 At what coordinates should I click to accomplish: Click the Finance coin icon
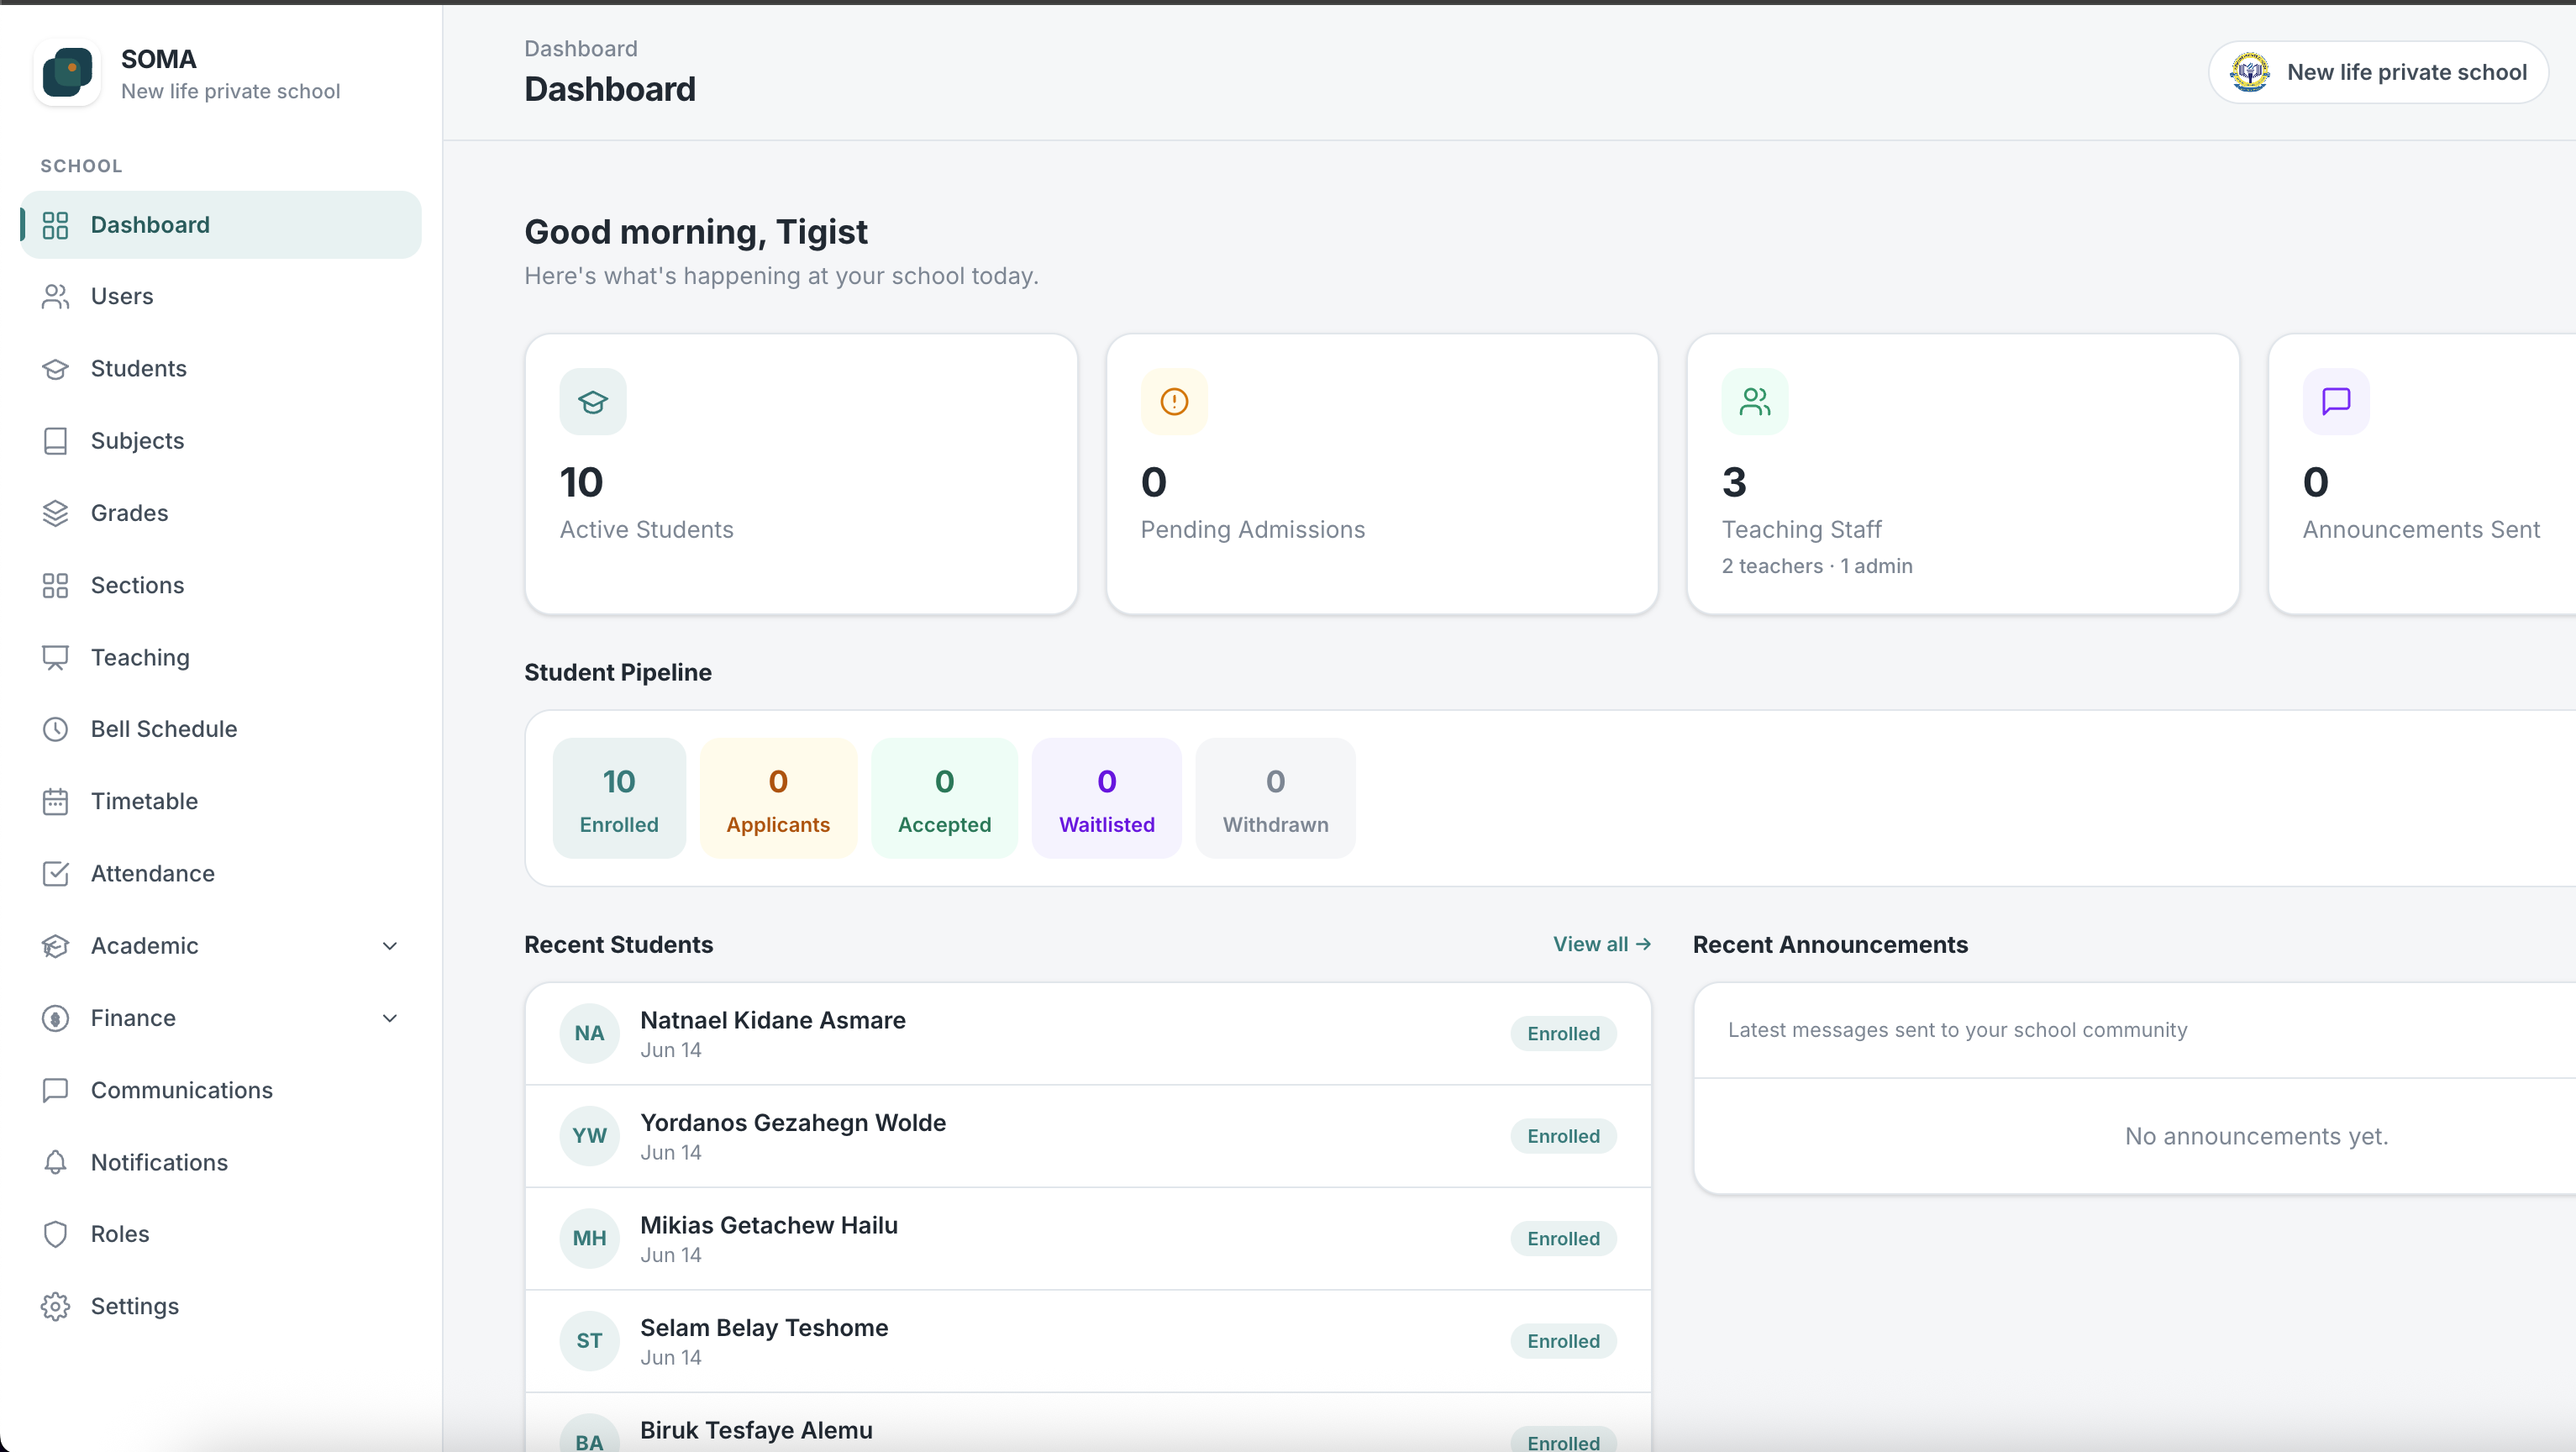point(55,1018)
